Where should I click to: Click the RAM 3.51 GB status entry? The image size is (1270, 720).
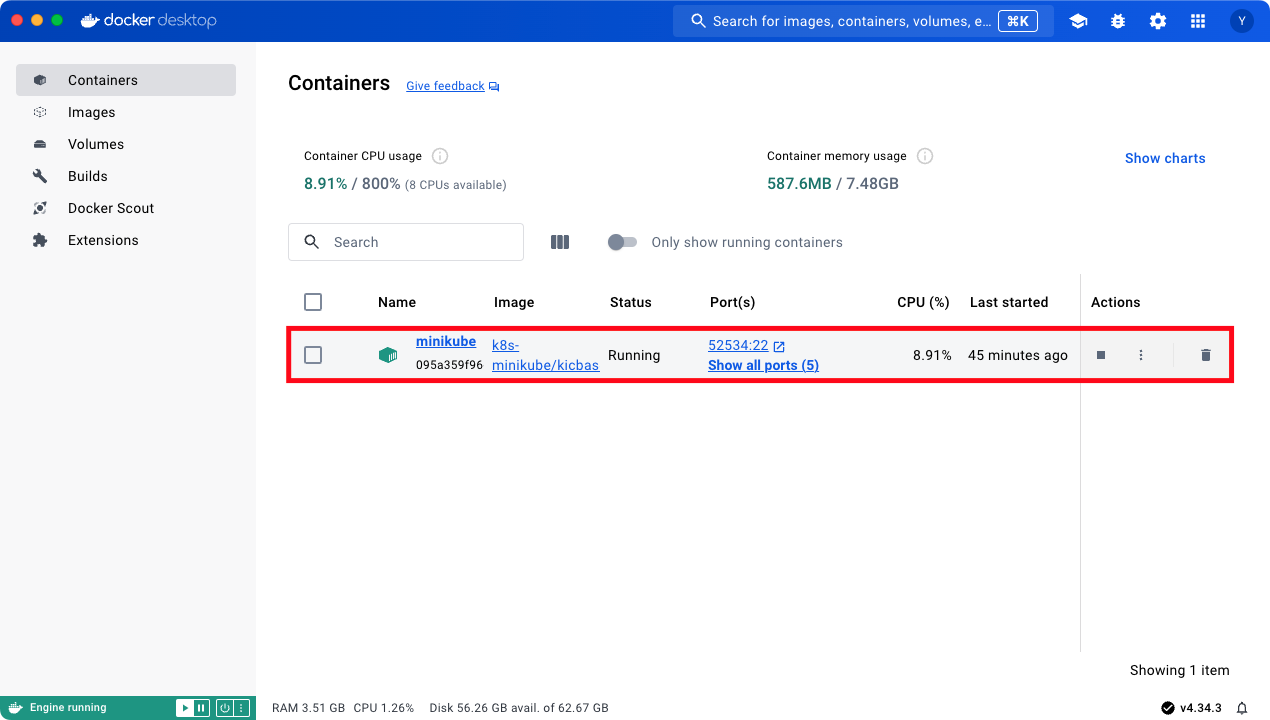tap(308, 708)
